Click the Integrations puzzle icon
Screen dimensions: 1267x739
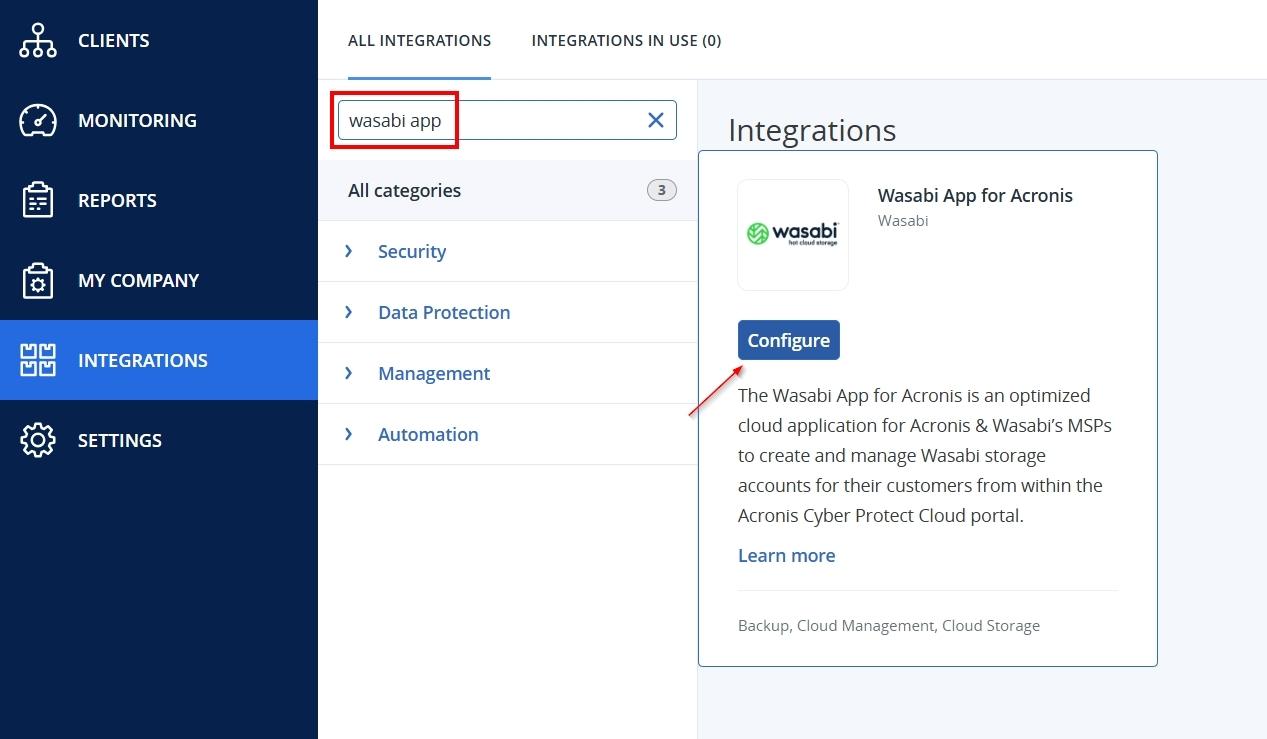pos(38,360)
